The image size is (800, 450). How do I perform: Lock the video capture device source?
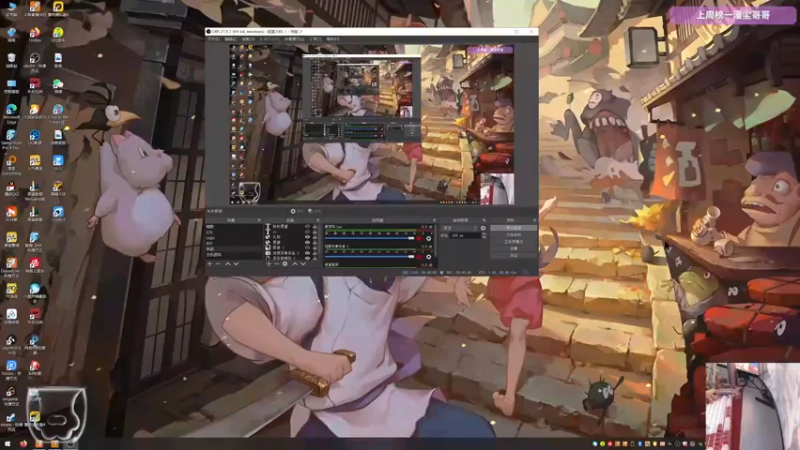click(315, 253)
